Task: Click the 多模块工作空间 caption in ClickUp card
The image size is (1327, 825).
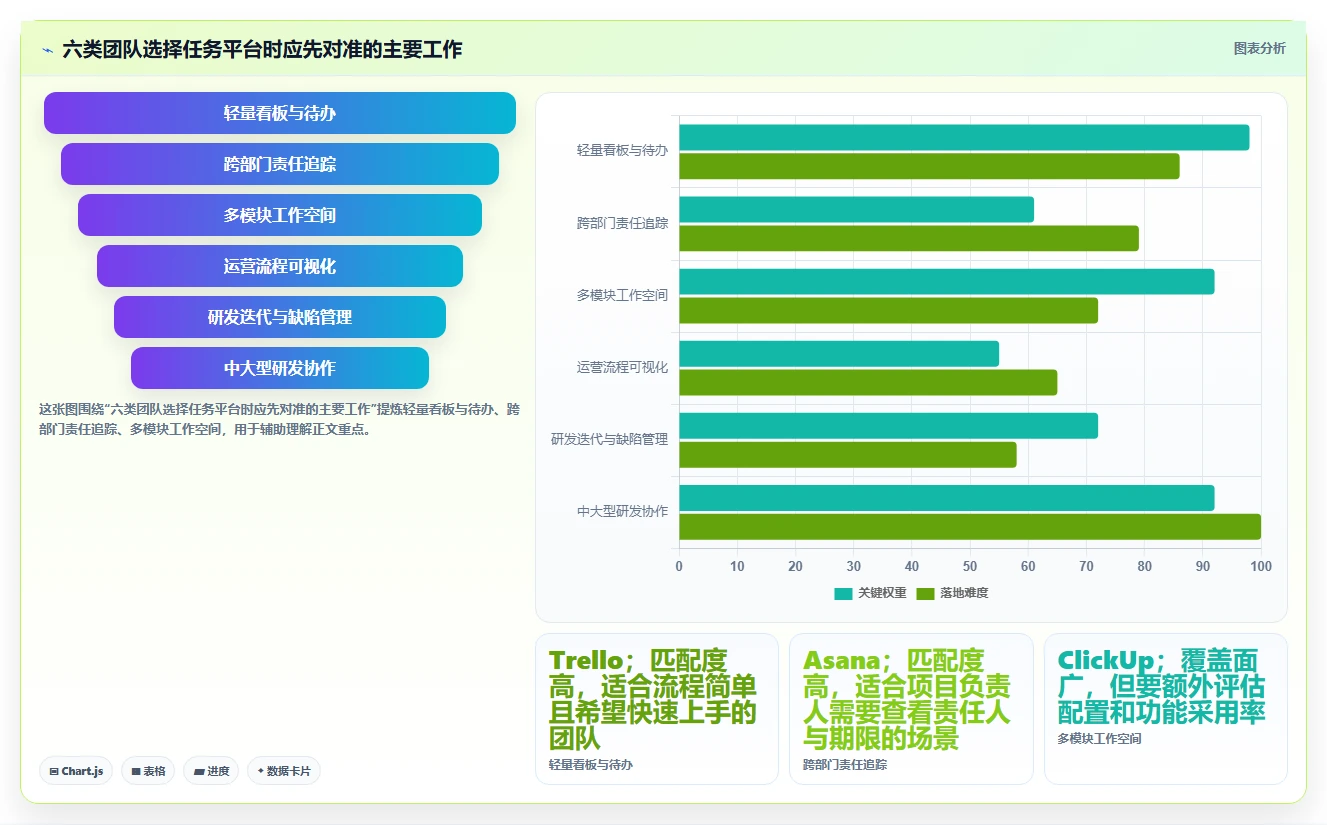Action: [1100, 739]
